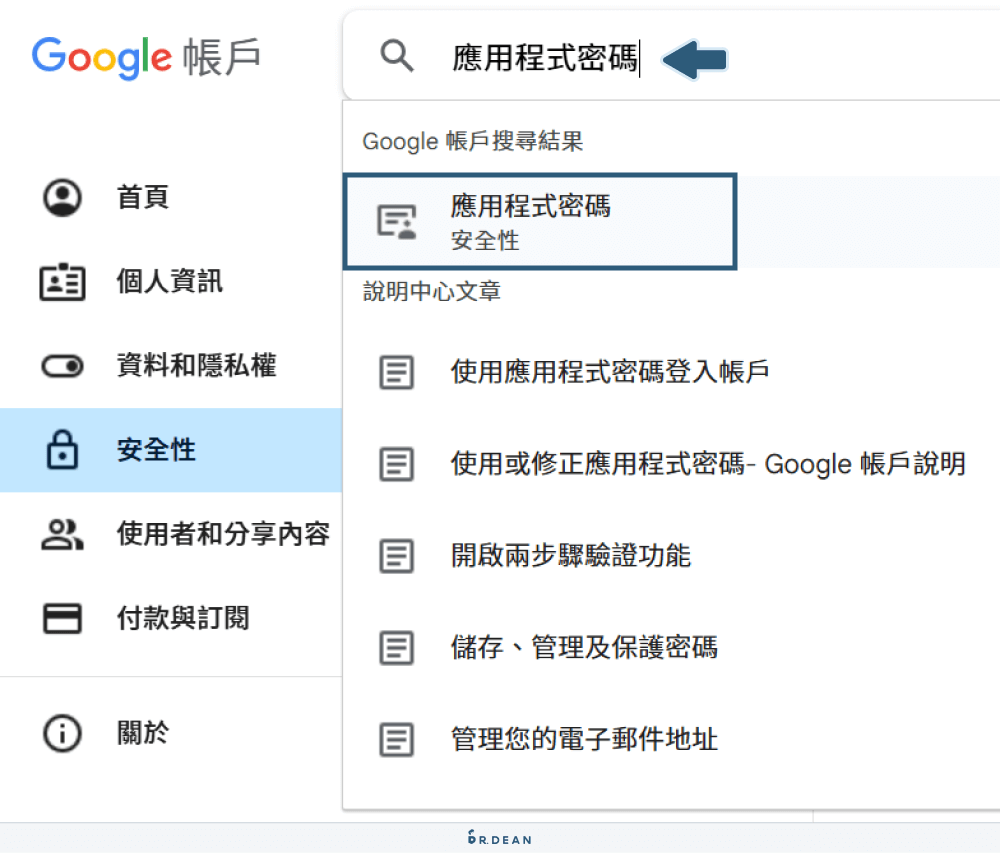Click the 首頁 home icon in sidebar
Image resolution: width=1000 pixels, height=853 pixels.
[x=62, y=197]
